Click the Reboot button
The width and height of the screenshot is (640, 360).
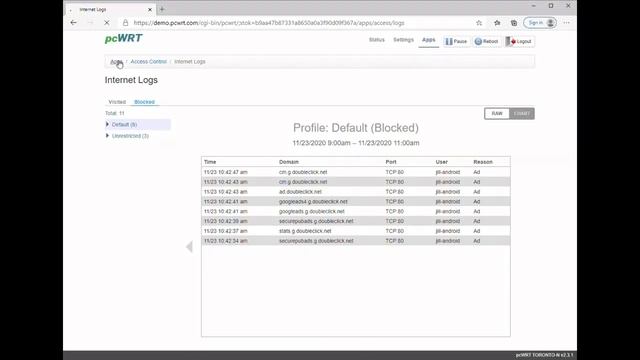tap(487, 41)
